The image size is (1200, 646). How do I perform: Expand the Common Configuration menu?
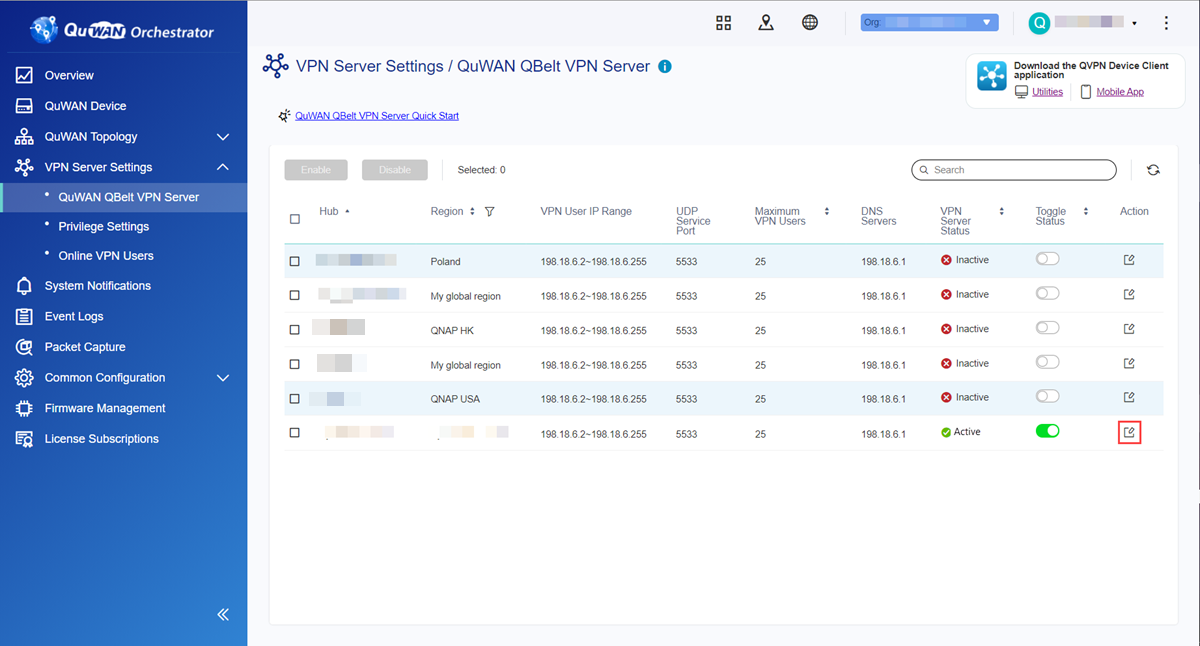223,378
